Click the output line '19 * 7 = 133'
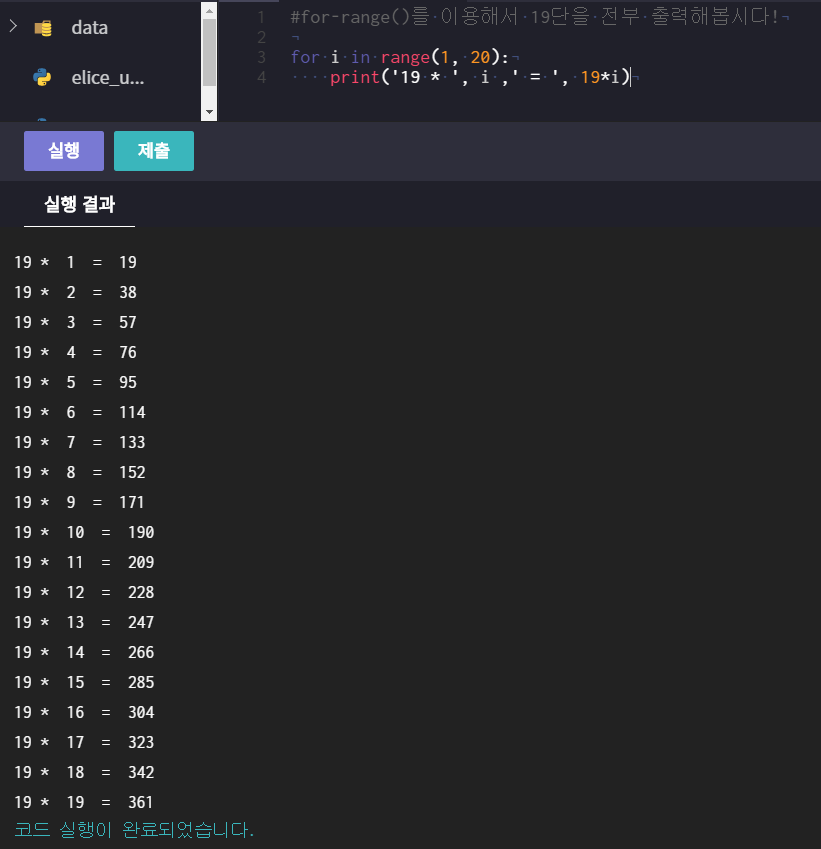Image resolution: width=821 pixels, height=849 pixels. click(80, 442)
